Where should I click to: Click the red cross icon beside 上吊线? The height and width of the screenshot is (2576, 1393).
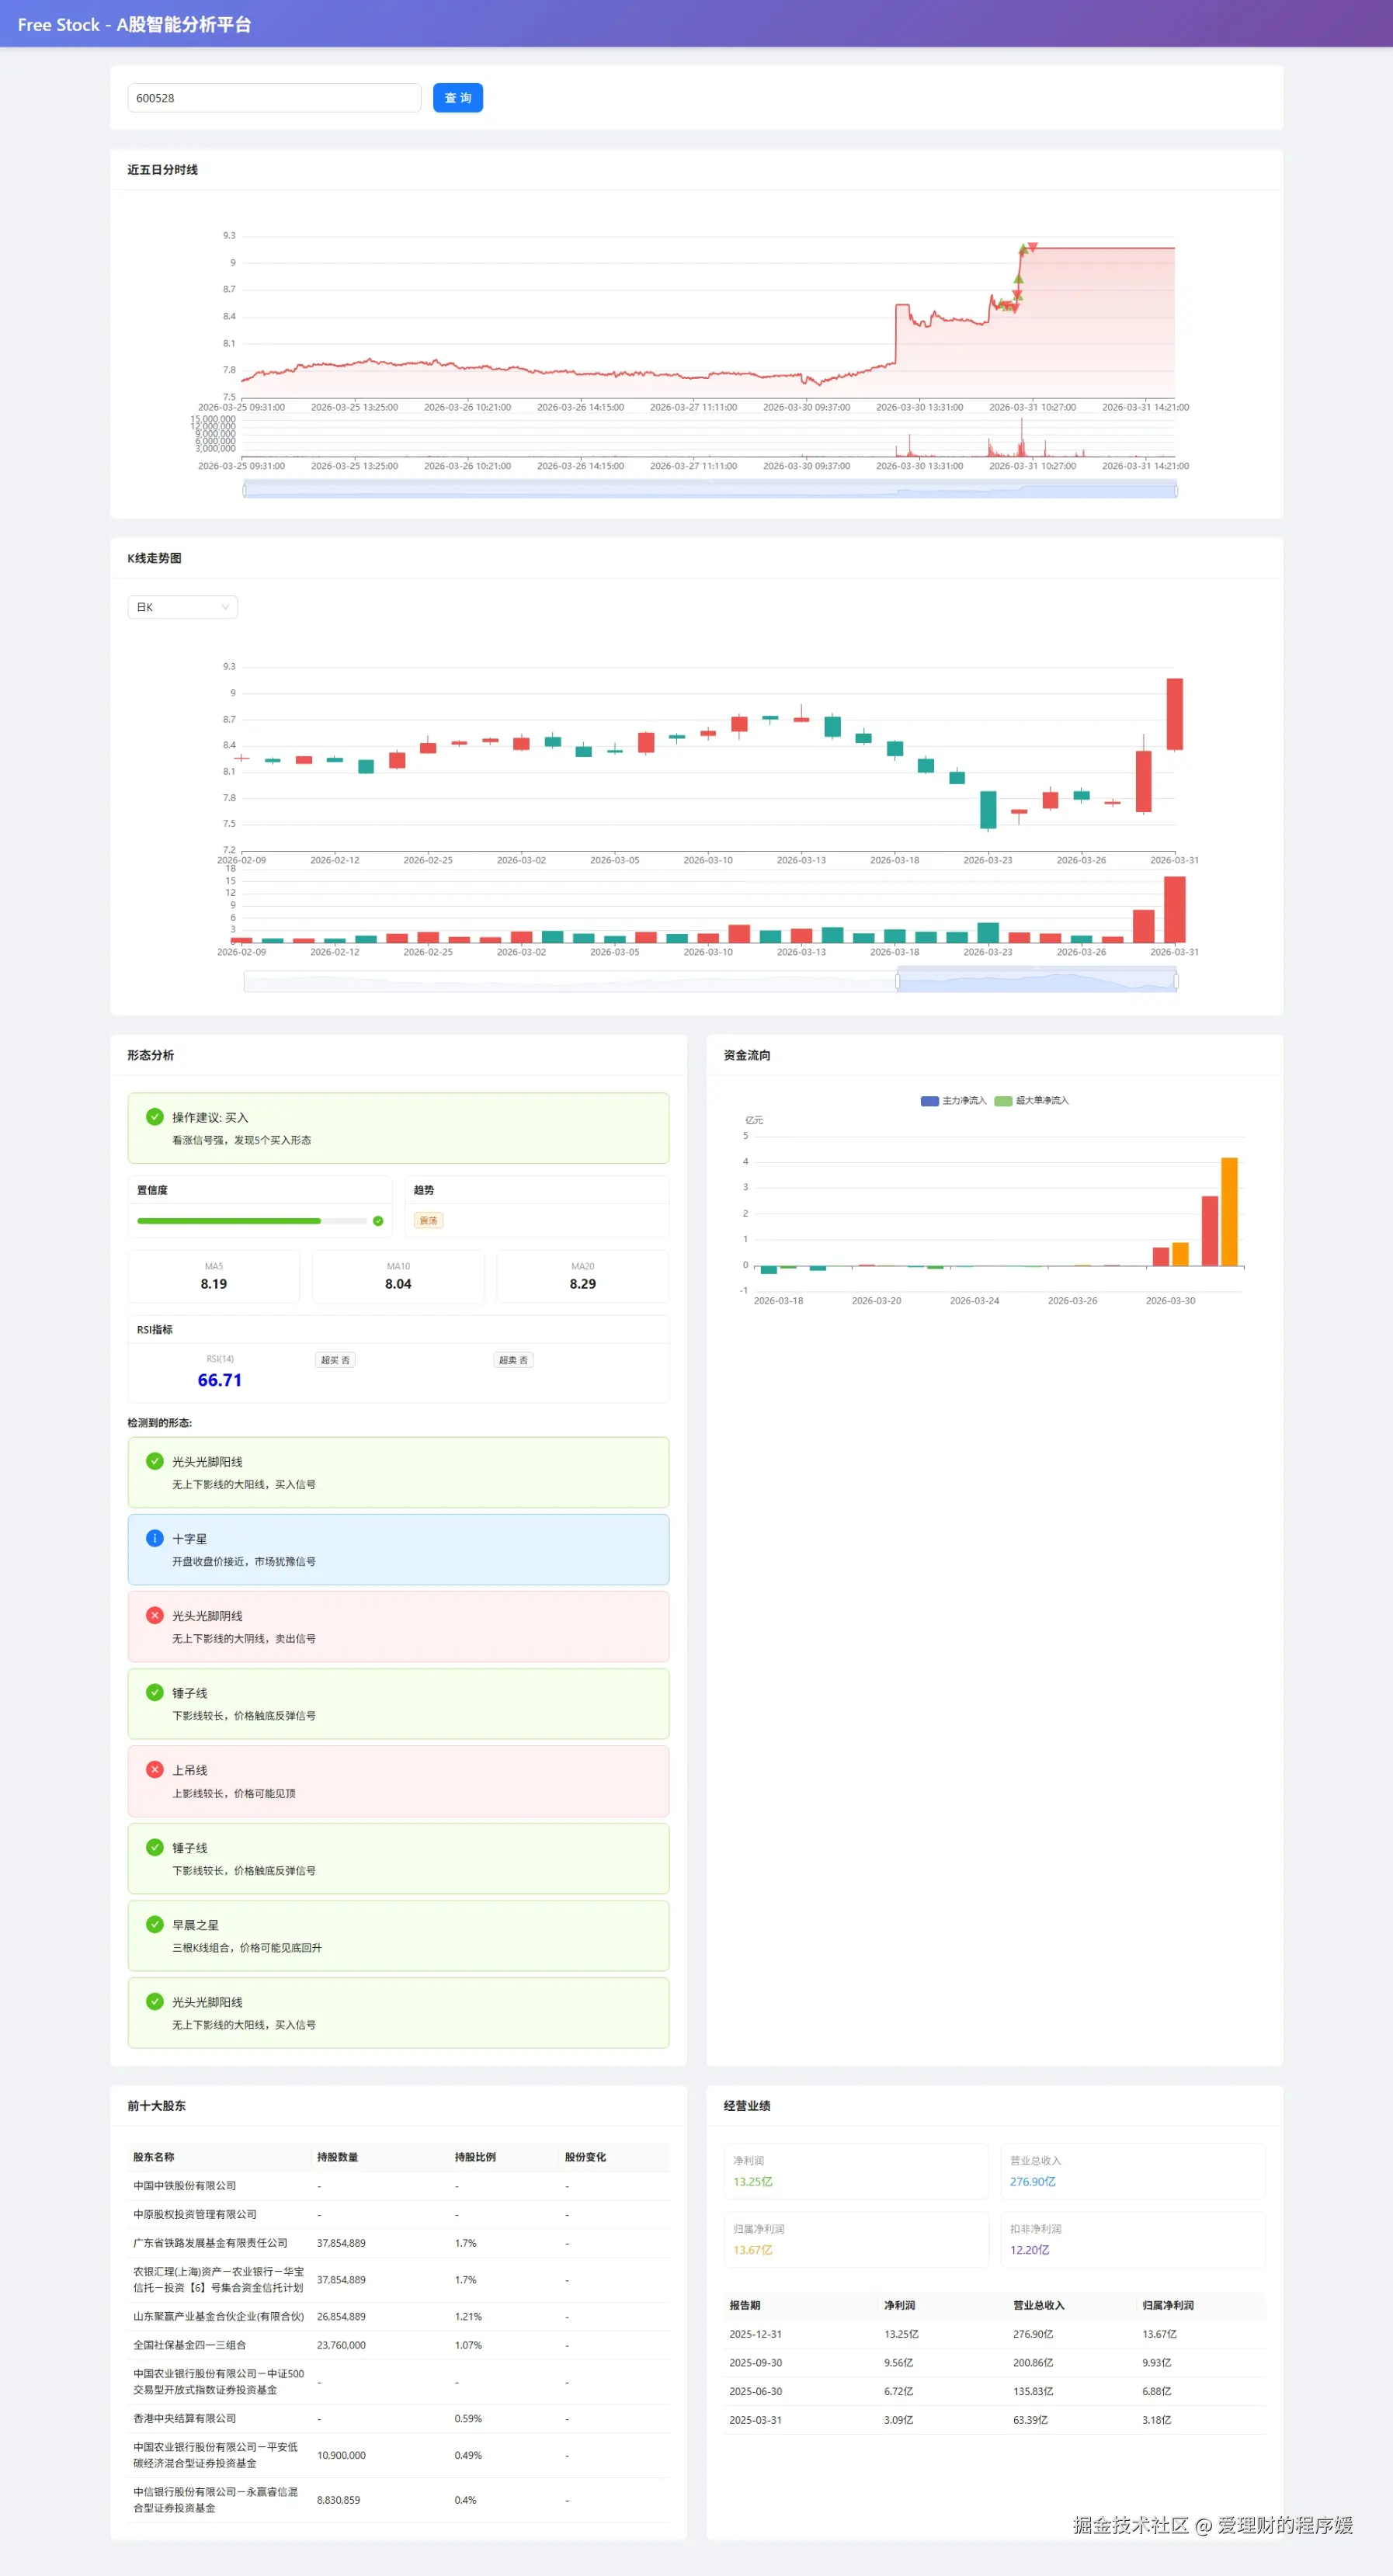155,1769
